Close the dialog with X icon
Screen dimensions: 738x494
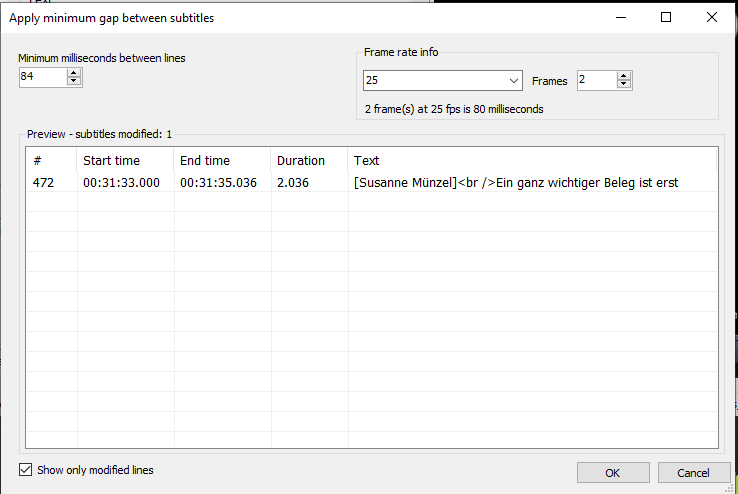pyautogui.click(x=712, y=17)
